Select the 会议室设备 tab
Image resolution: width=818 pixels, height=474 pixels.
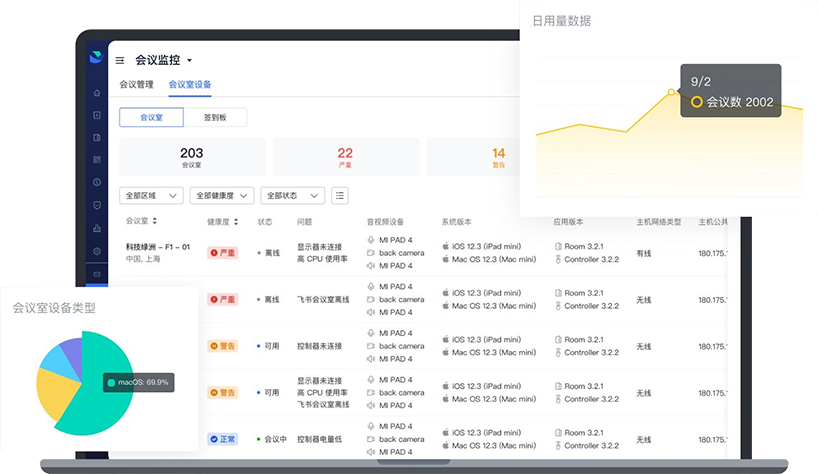click(x=189, y=85)
